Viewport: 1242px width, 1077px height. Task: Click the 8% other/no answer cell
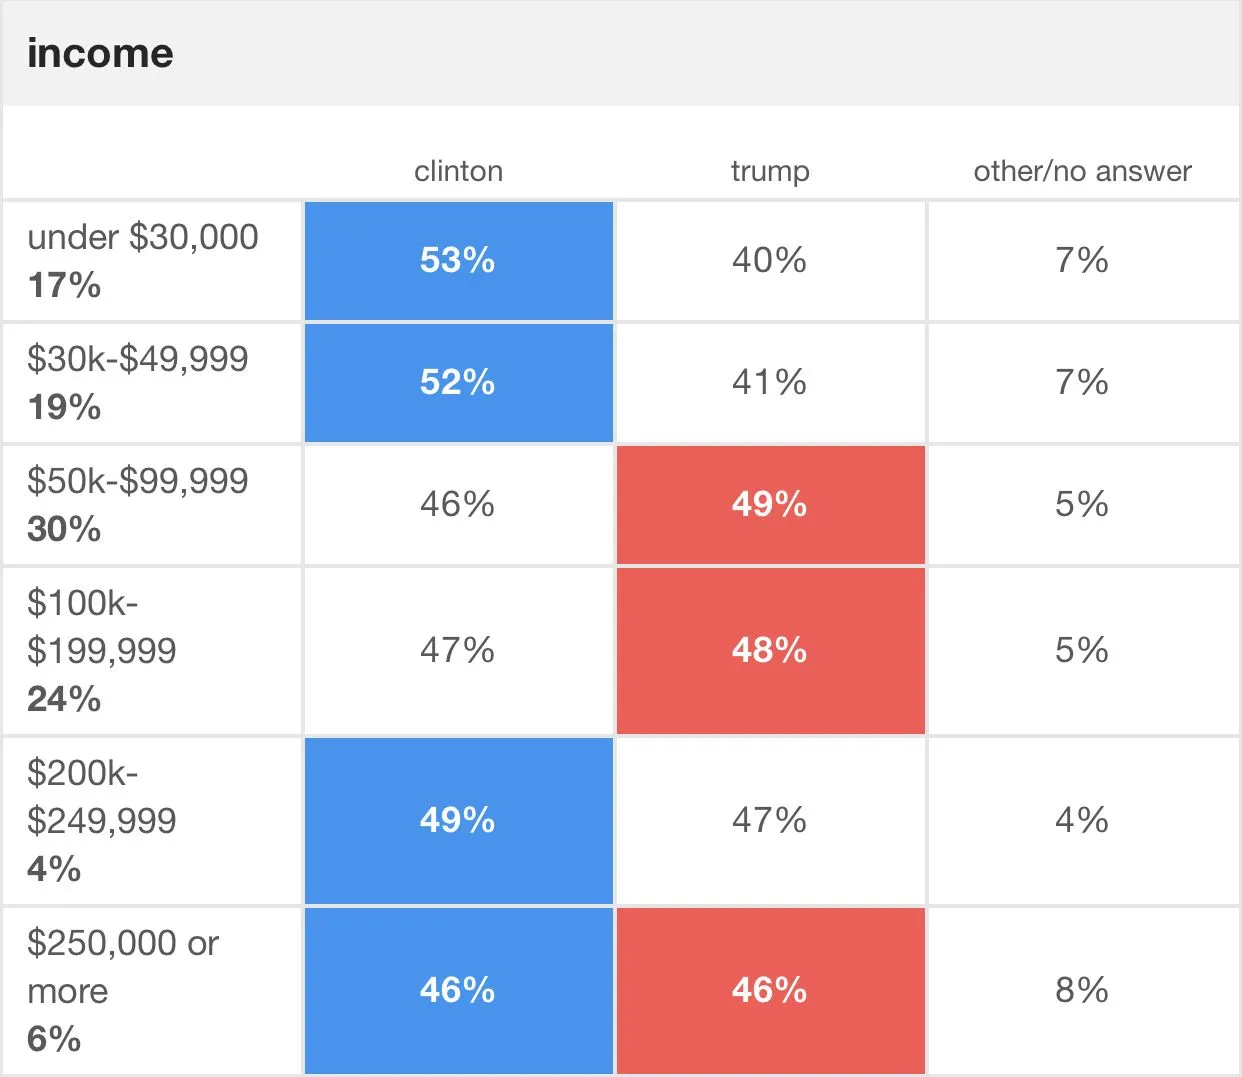(x=1082, y=991)
